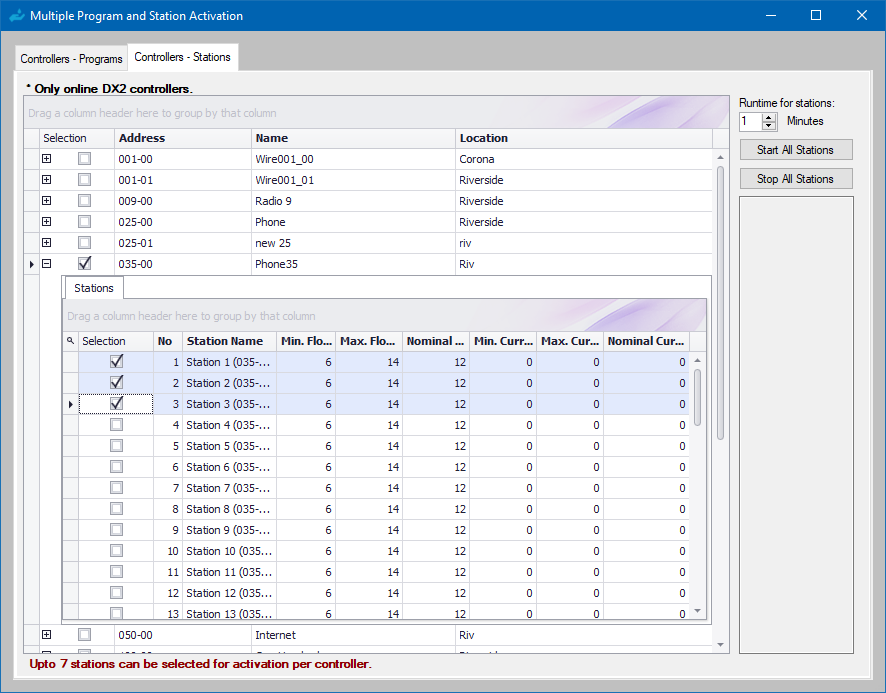The image size is (886, 693).
Task: Sort stations by the No column header
Action: click(168, 341)
